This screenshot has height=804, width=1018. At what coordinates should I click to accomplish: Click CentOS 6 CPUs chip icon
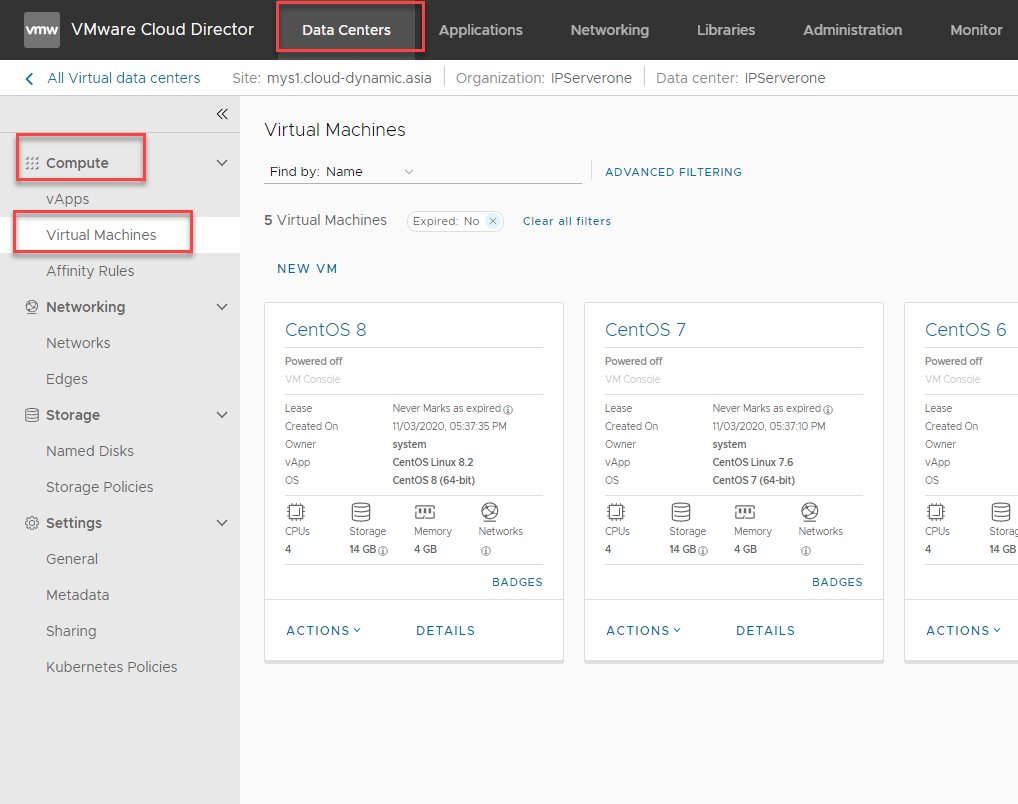[x=936, y=512]
